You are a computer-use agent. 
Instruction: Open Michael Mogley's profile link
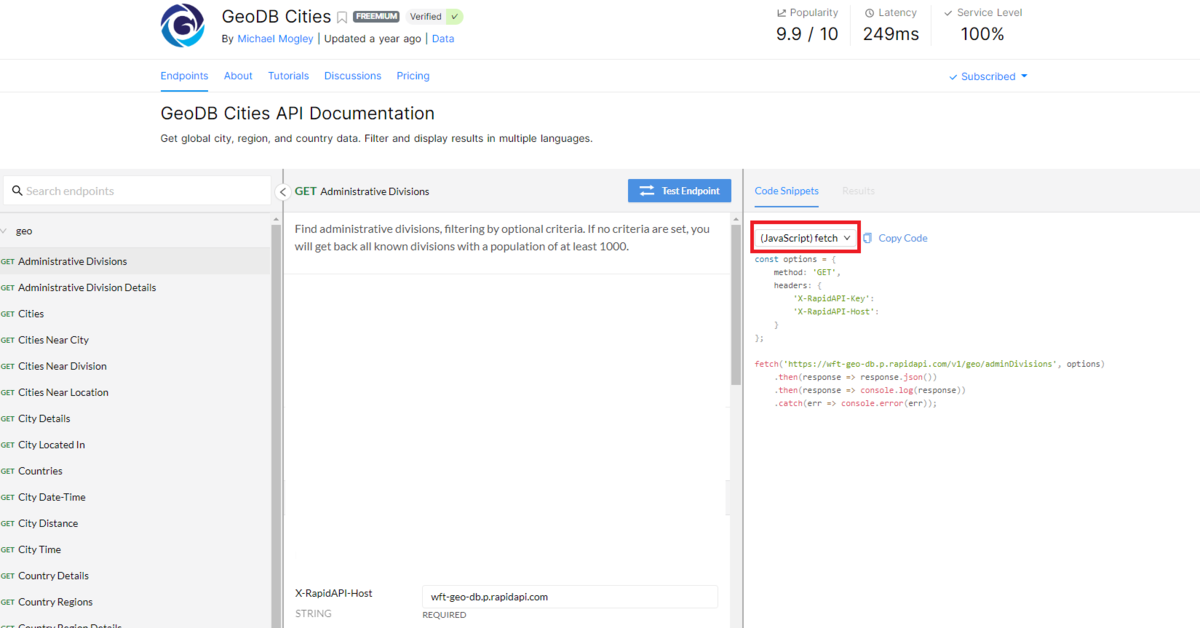[x=275, y=38]
